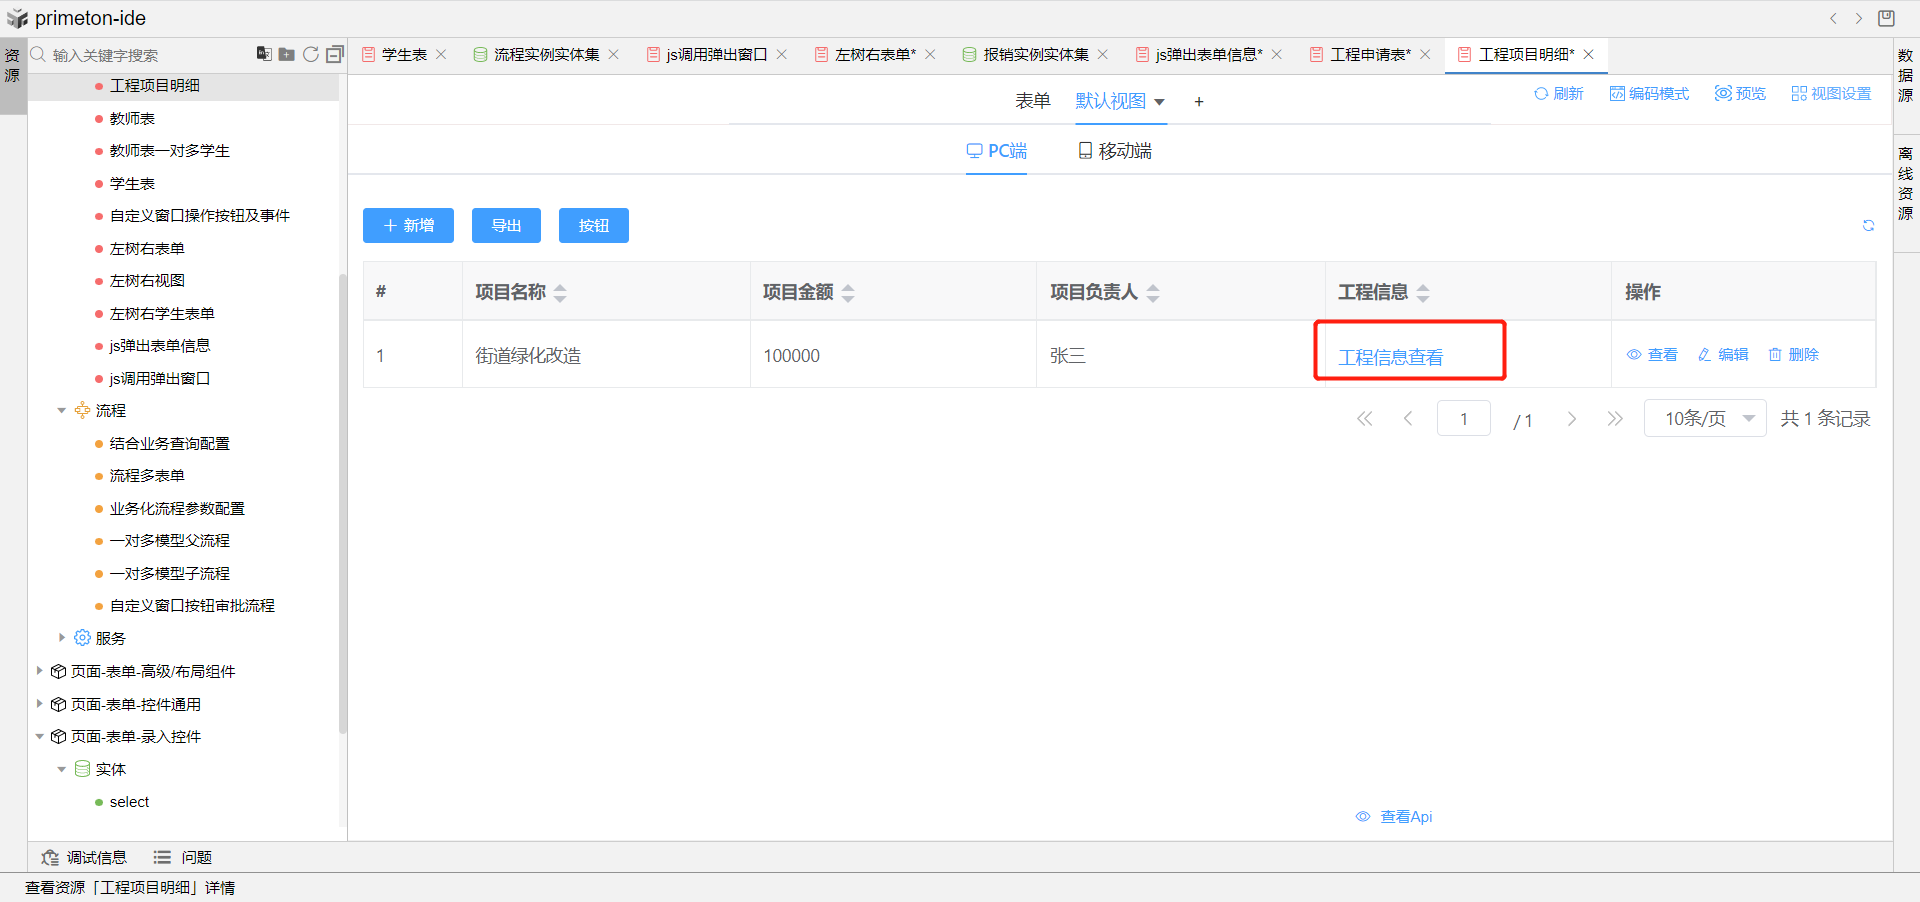Image resolution: width=1920 pixels, height=902 pixels.
Task: Click the table refresh icon above the grid
Action: coord(1868,226)
